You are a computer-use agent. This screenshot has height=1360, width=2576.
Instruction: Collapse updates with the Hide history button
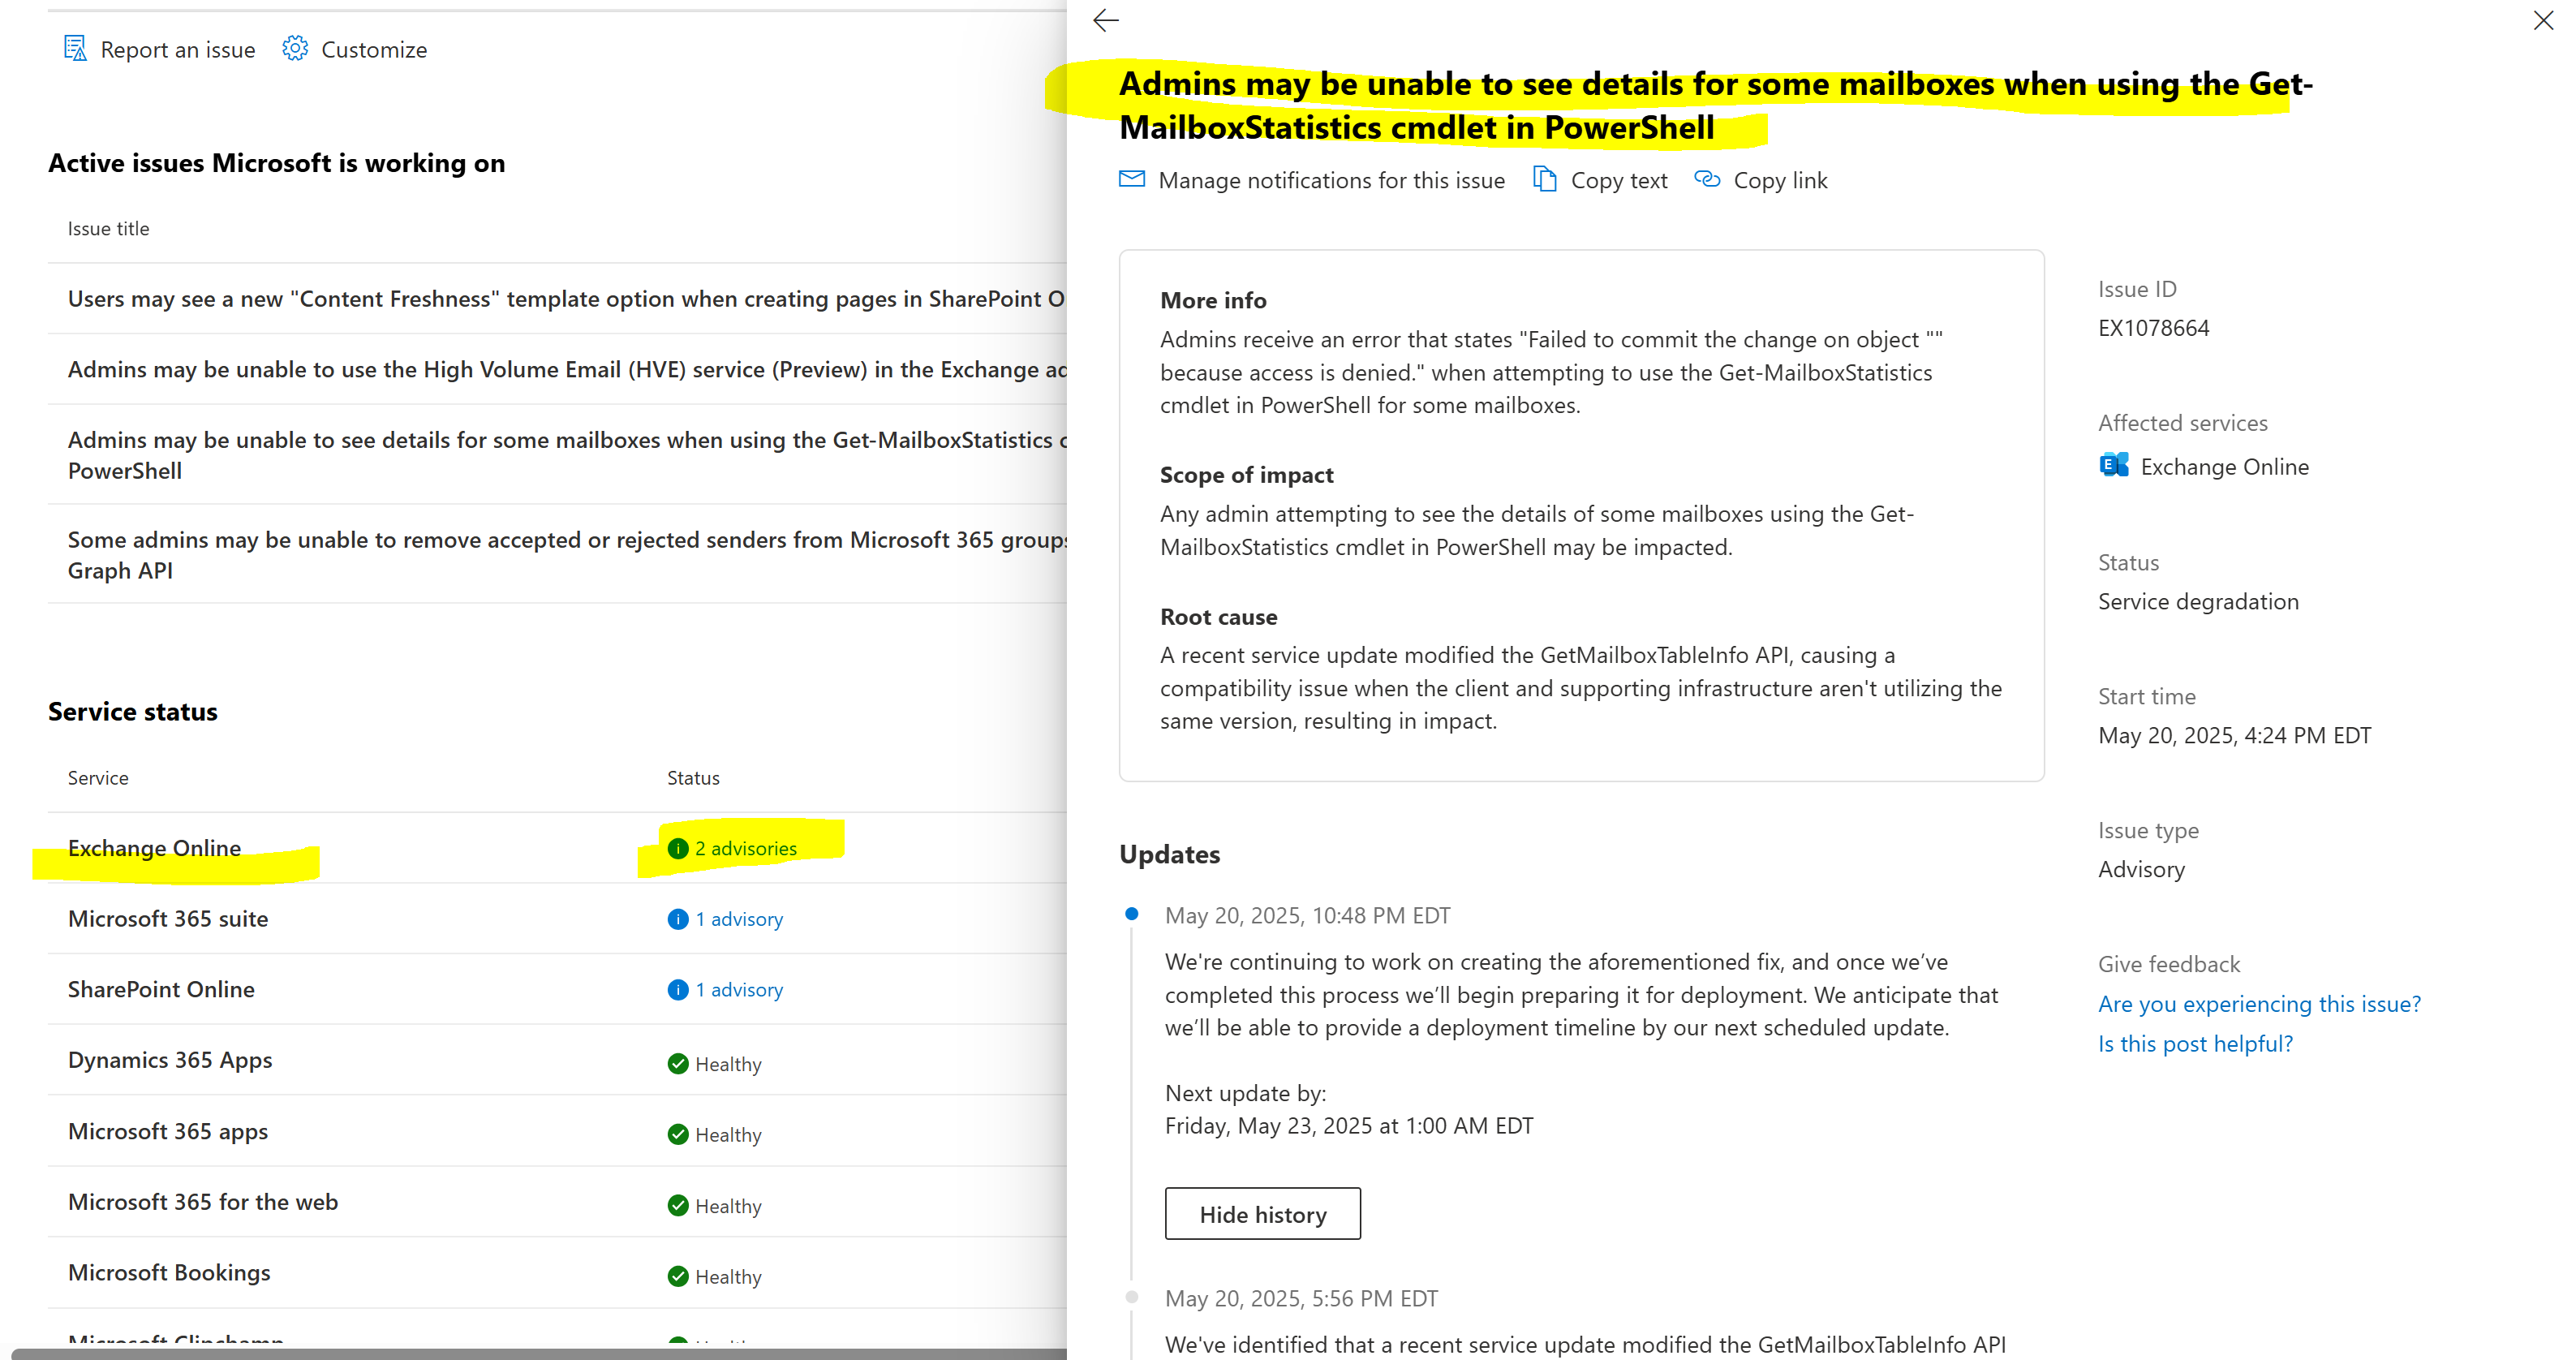point(1262,1213)
